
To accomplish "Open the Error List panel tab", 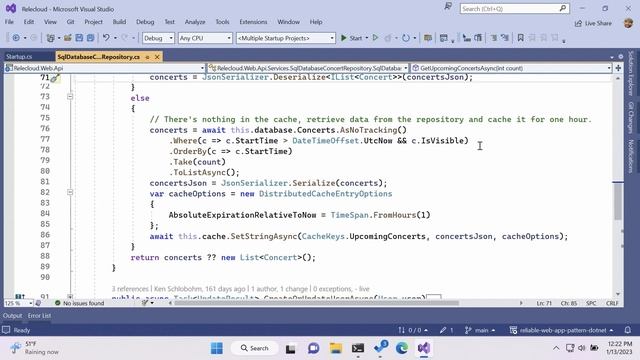I will 39,316.
